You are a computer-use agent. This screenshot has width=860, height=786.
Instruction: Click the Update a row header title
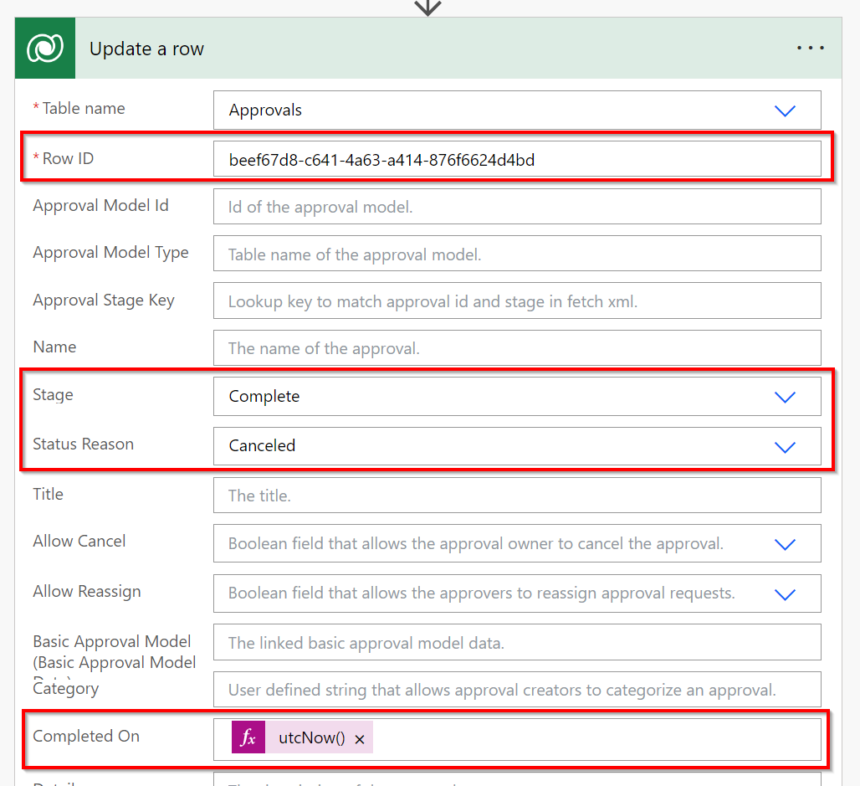(146, 47)
